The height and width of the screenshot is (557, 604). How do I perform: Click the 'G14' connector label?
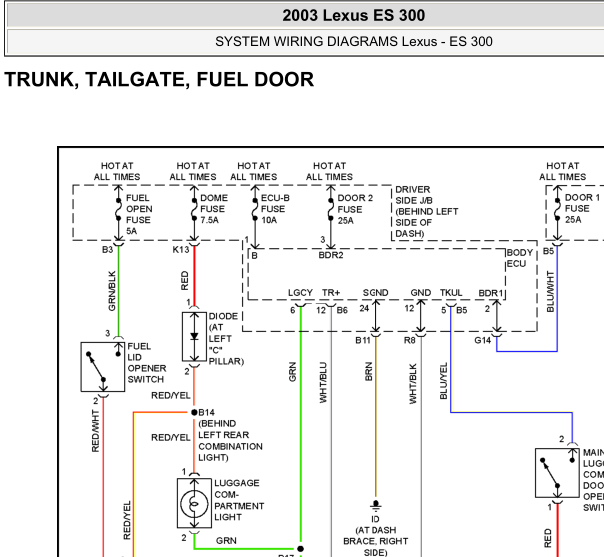[483, 340]
